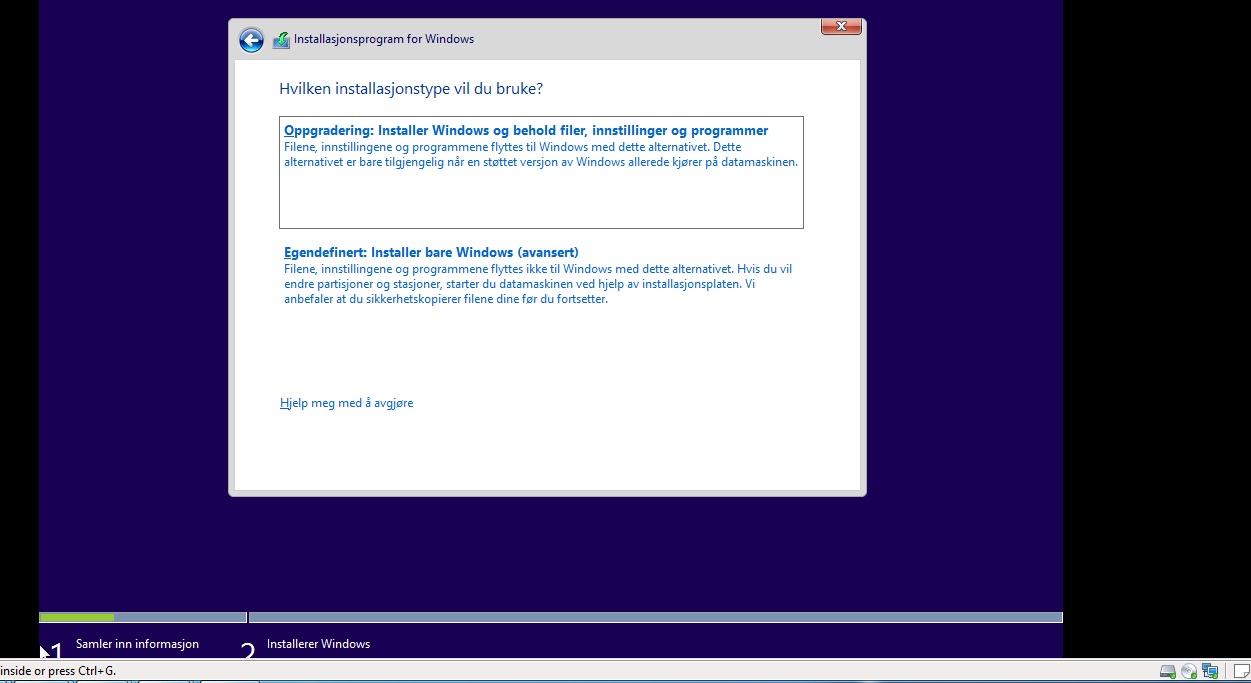Click the 'Installerer Windows' step label
The width and height of the screenshot is (1251, 683).
coord(318,644)
